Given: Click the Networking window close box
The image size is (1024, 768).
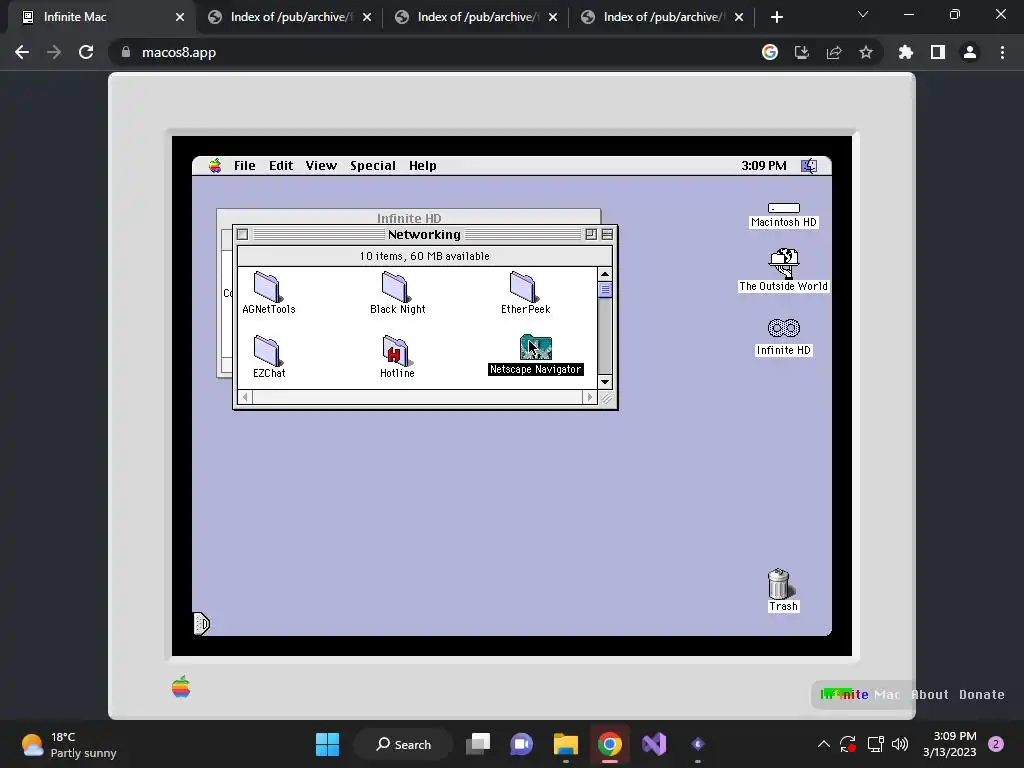Looking at the screenshot, I should pyautogui.click(x=242, y=234).
